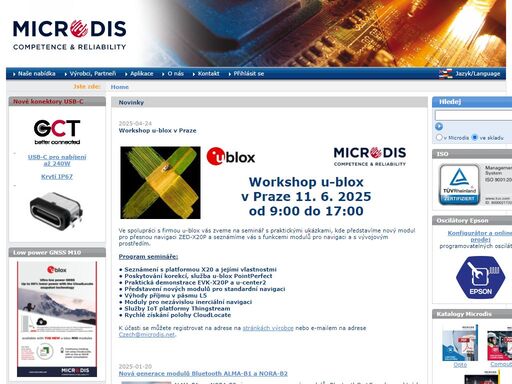The image size is (512, 384).
Task: Click the Czech@microdis.net email link
Action: pyautogui.click(x=147, y=335)
